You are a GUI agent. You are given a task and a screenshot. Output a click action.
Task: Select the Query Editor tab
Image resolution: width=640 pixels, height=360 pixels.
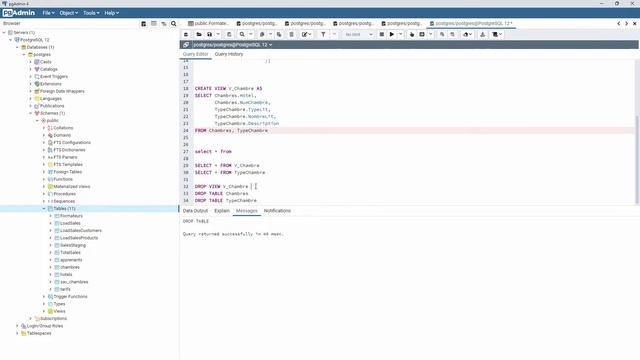(x=196, y=54)
